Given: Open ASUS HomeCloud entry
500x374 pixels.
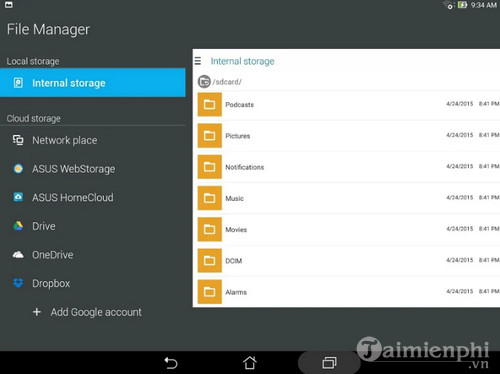Looking at the screenshot, I should pyautogui.click(x=93, y=197).
